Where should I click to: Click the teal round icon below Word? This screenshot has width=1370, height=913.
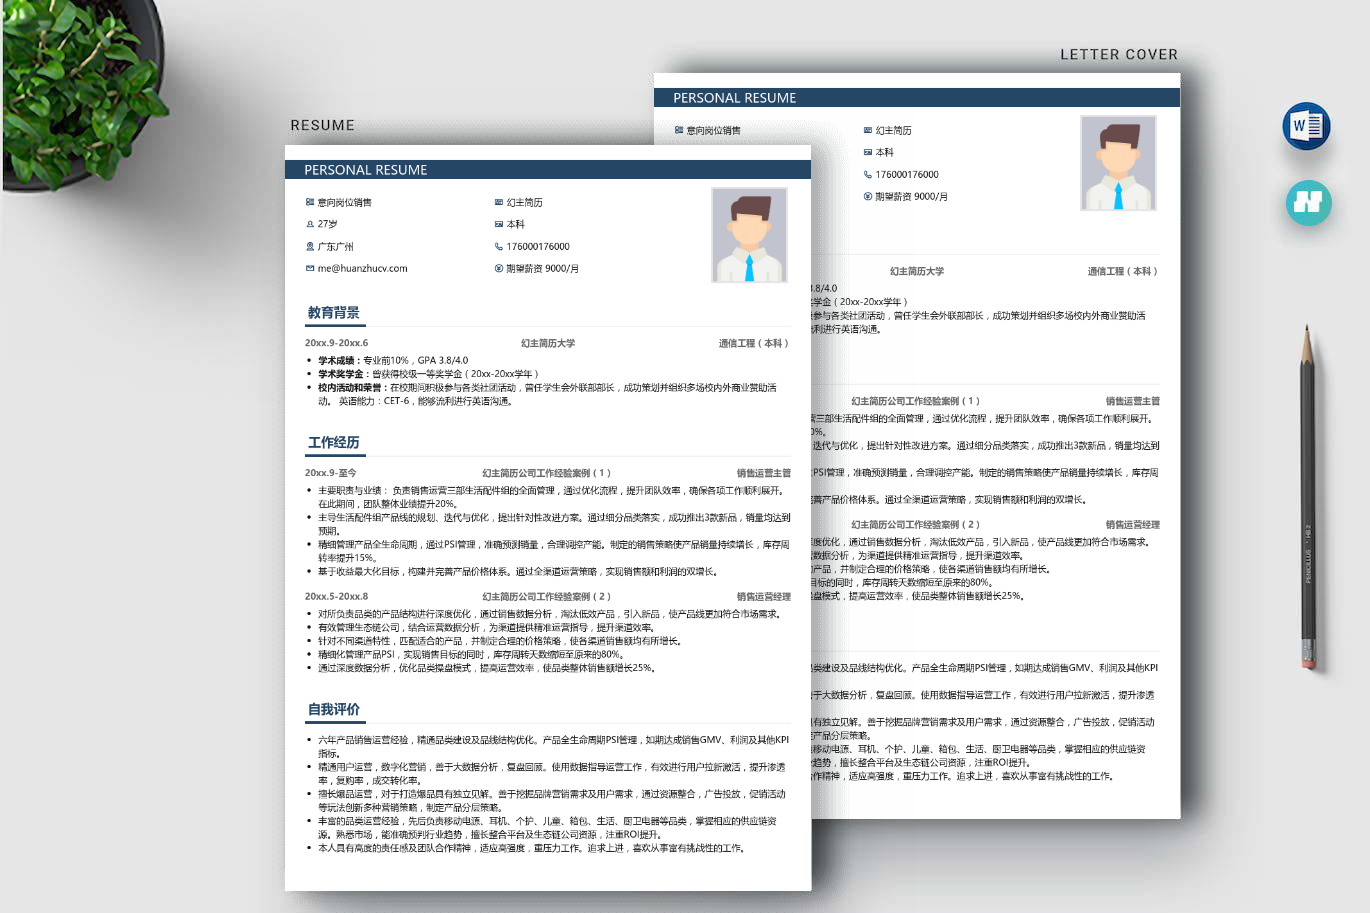pyautogui.click(x=1308, y=203)
